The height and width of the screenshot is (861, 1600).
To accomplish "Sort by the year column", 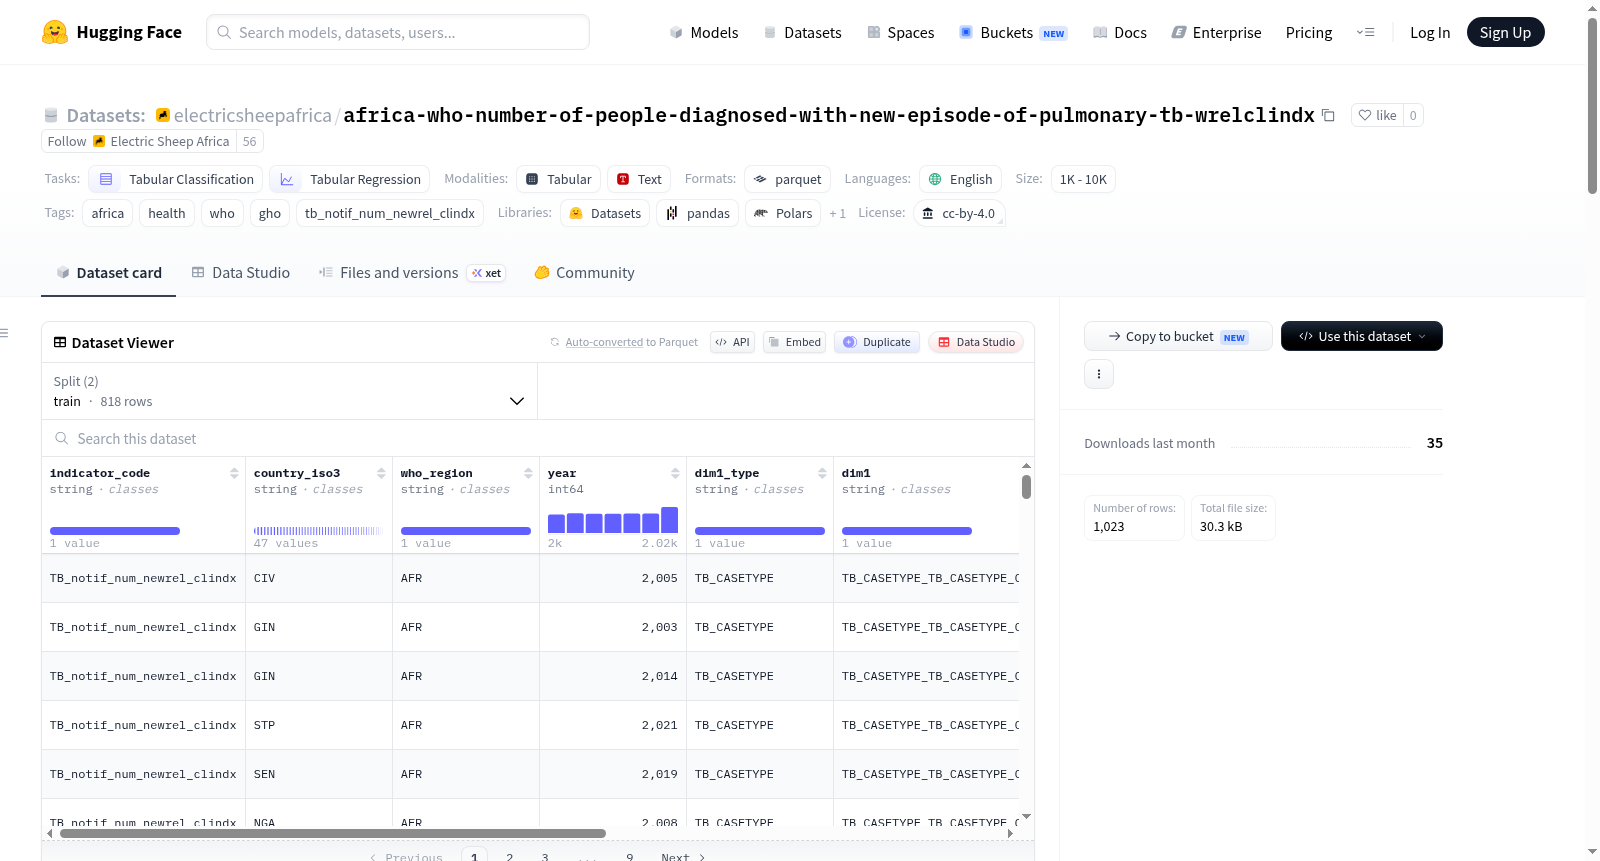I will [x=675, y=474].
